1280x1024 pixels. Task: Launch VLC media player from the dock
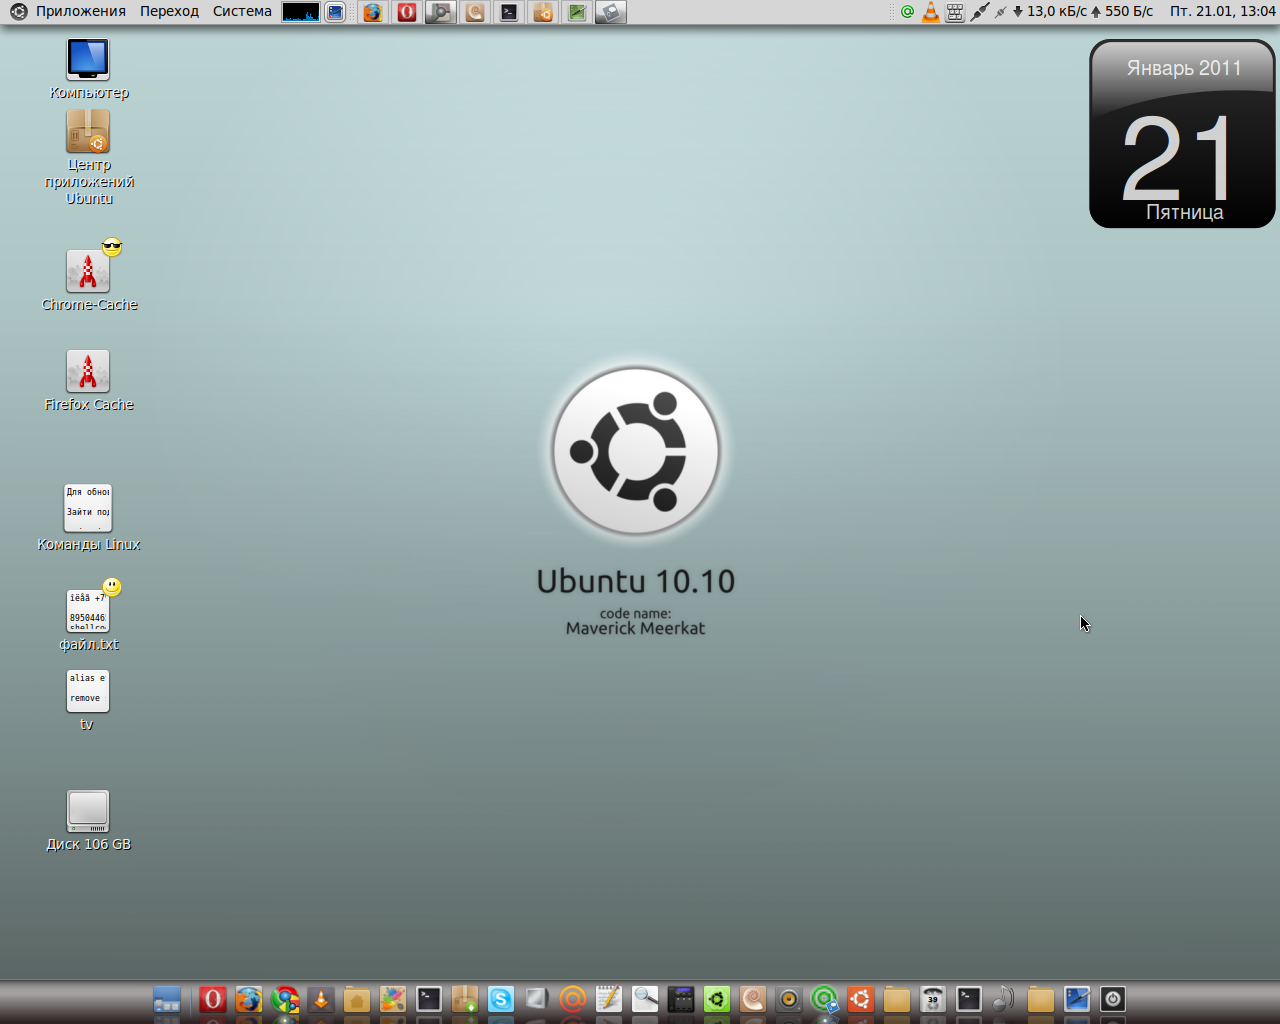(x=321, y=999)
